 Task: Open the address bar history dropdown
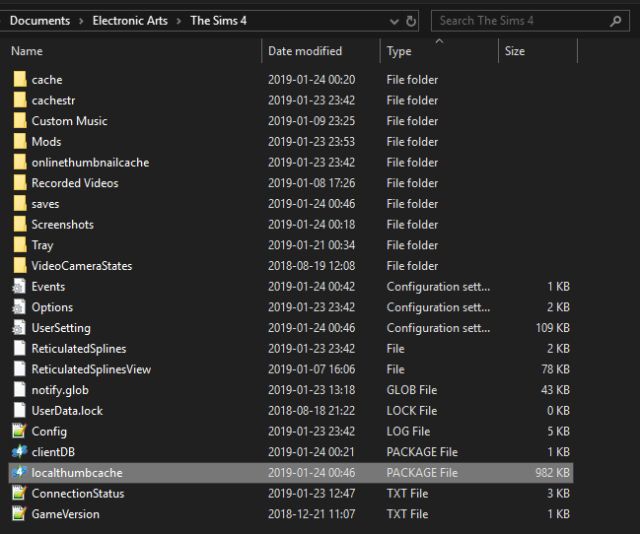(394, 21)
